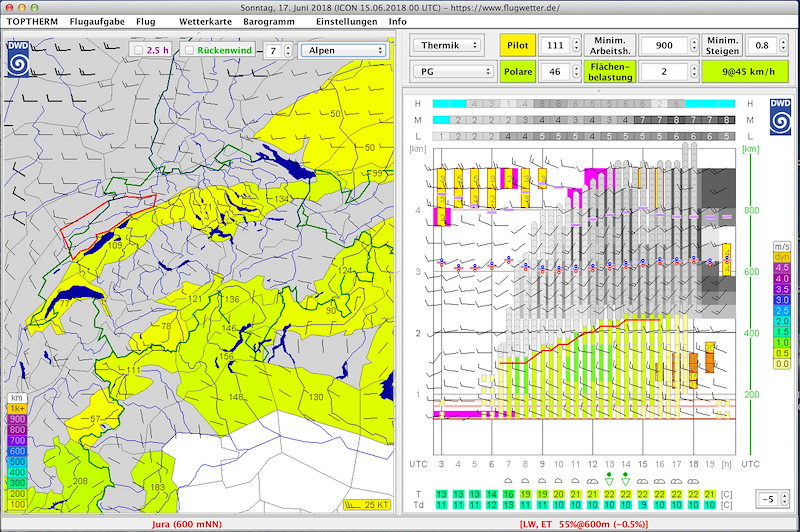
Task: Click the DWD logo on the map
Action: [x=18, y=59]
